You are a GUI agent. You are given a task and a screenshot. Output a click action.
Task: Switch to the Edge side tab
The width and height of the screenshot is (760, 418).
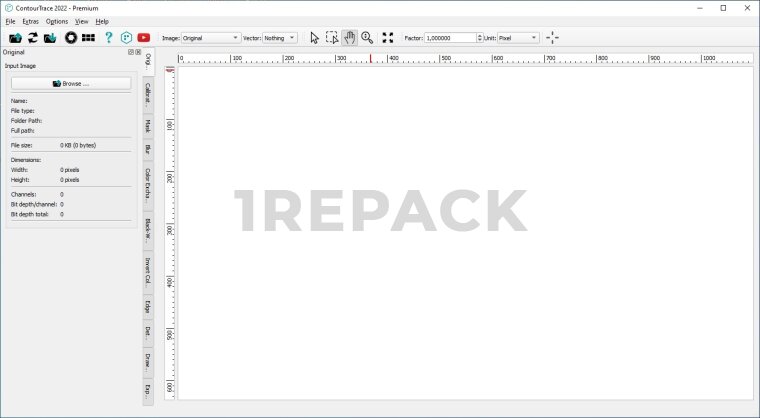coord(148,306)
